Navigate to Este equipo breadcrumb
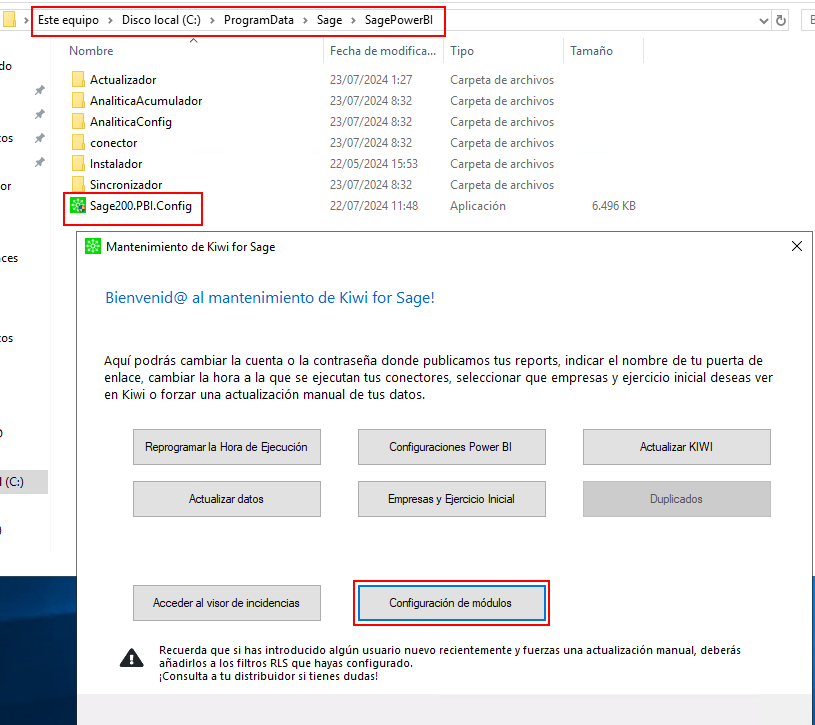This screenshot has width=815, height=725. (x=68, y=20)
